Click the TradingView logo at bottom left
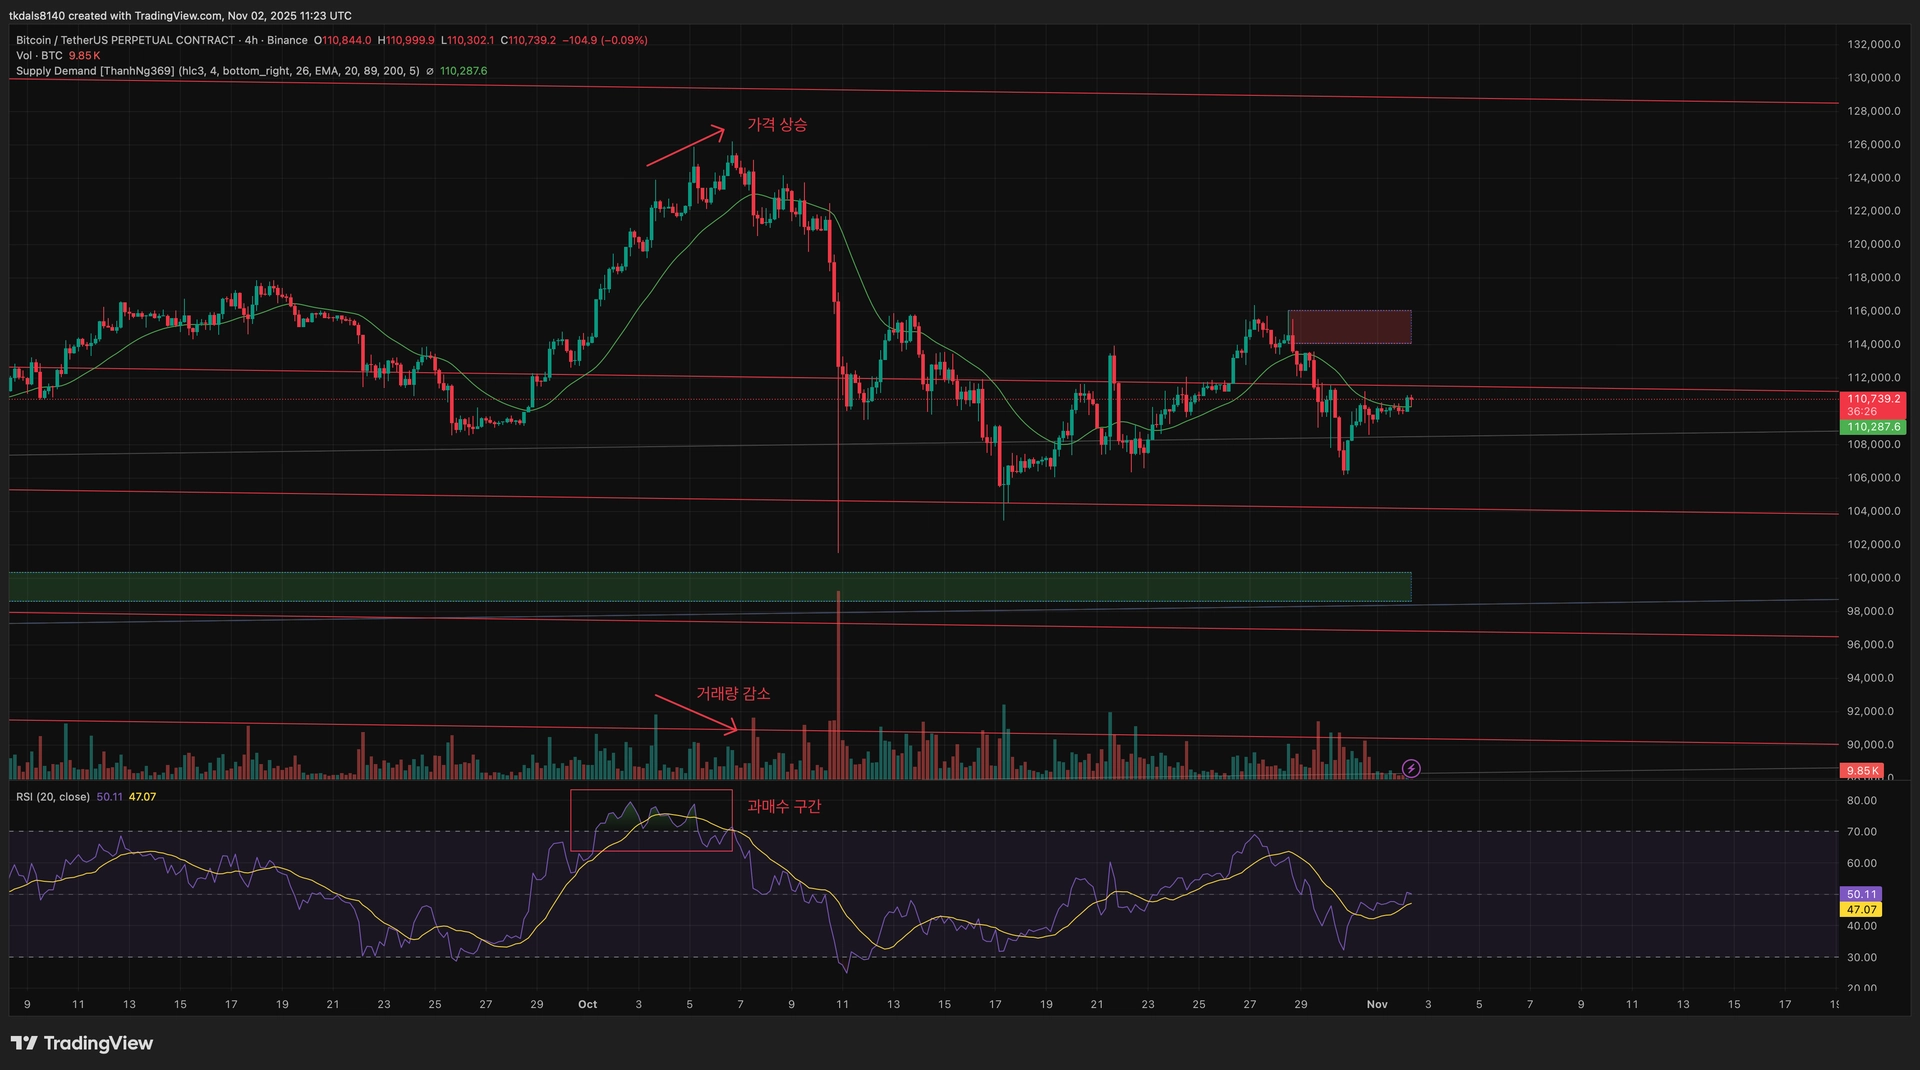Image resolution: width=1920 pixels, height=1070 pixels. point(82,1043)
